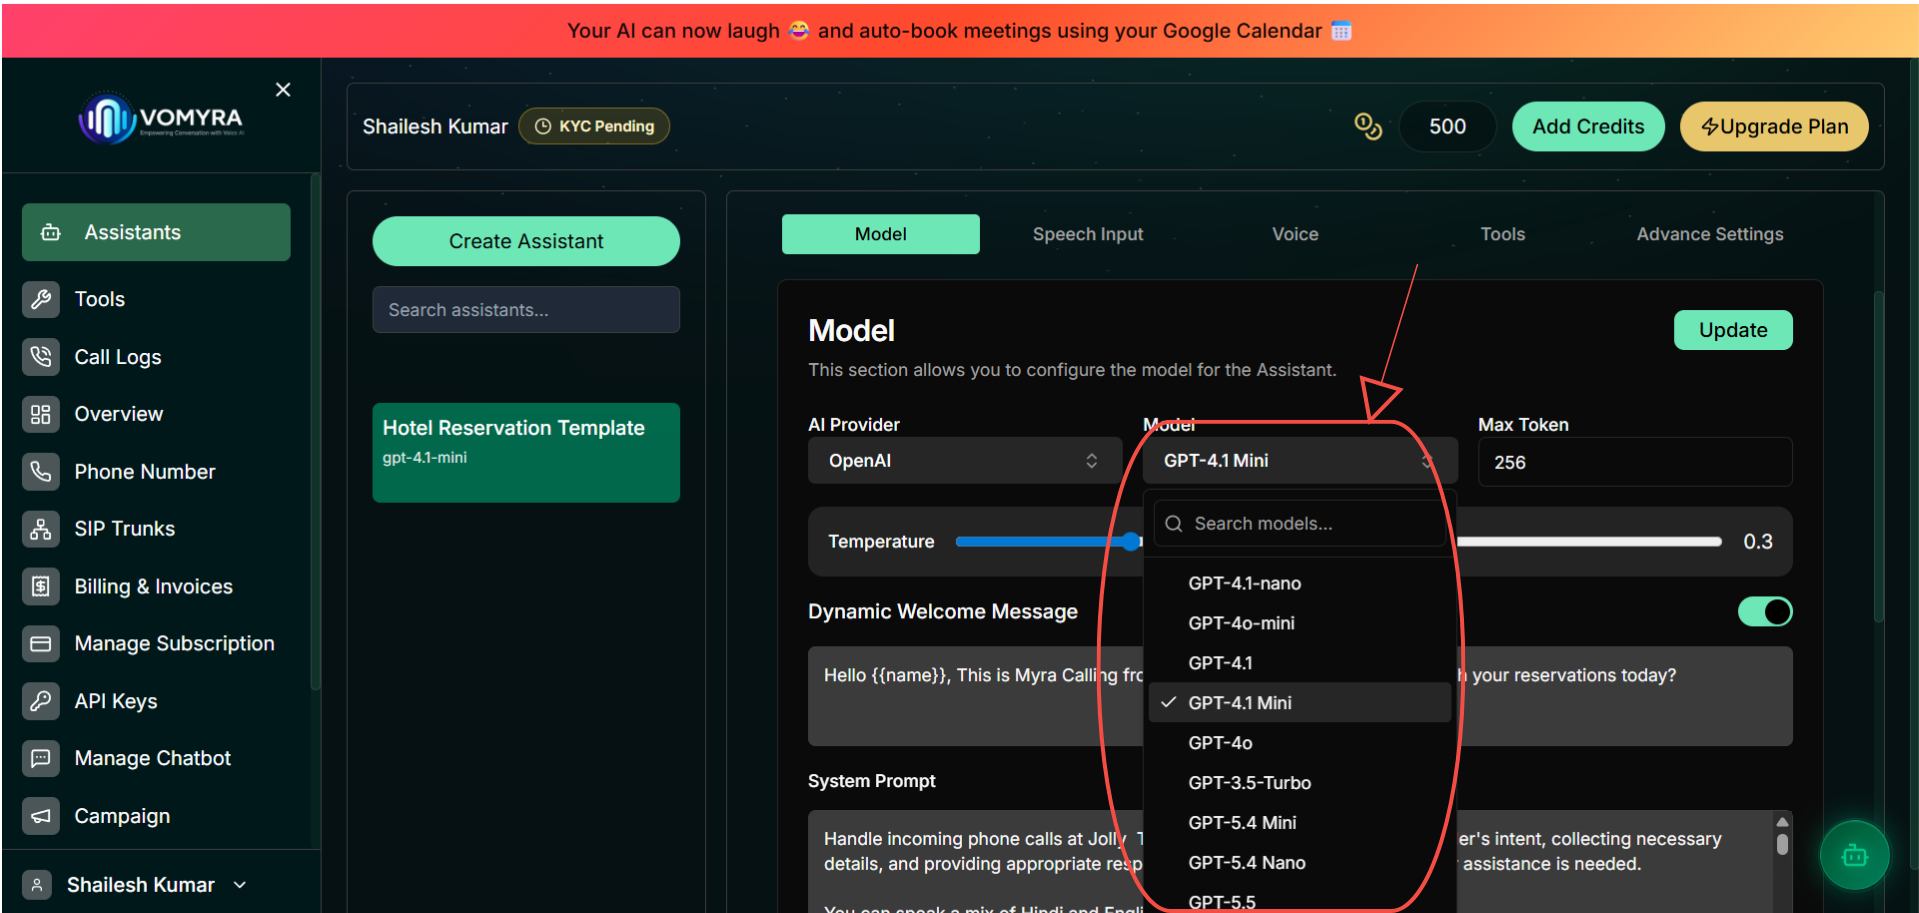Open Campaign in the sidebar
1919x913 pixels.
click(156, 816)
